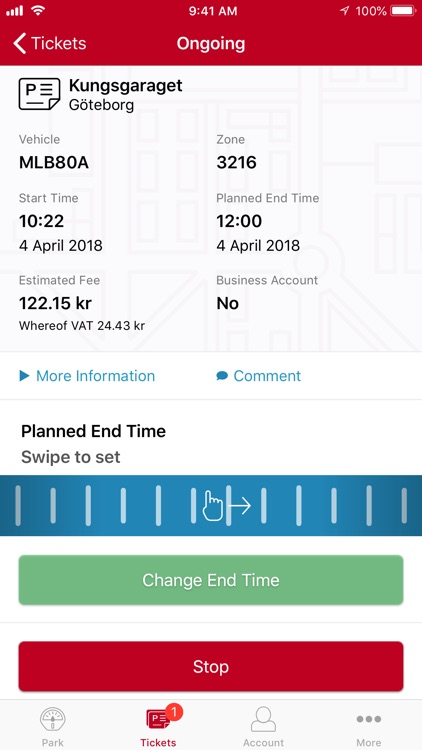Tap zone number 3216
422x750 pixels.
click(x=236, y=163)
